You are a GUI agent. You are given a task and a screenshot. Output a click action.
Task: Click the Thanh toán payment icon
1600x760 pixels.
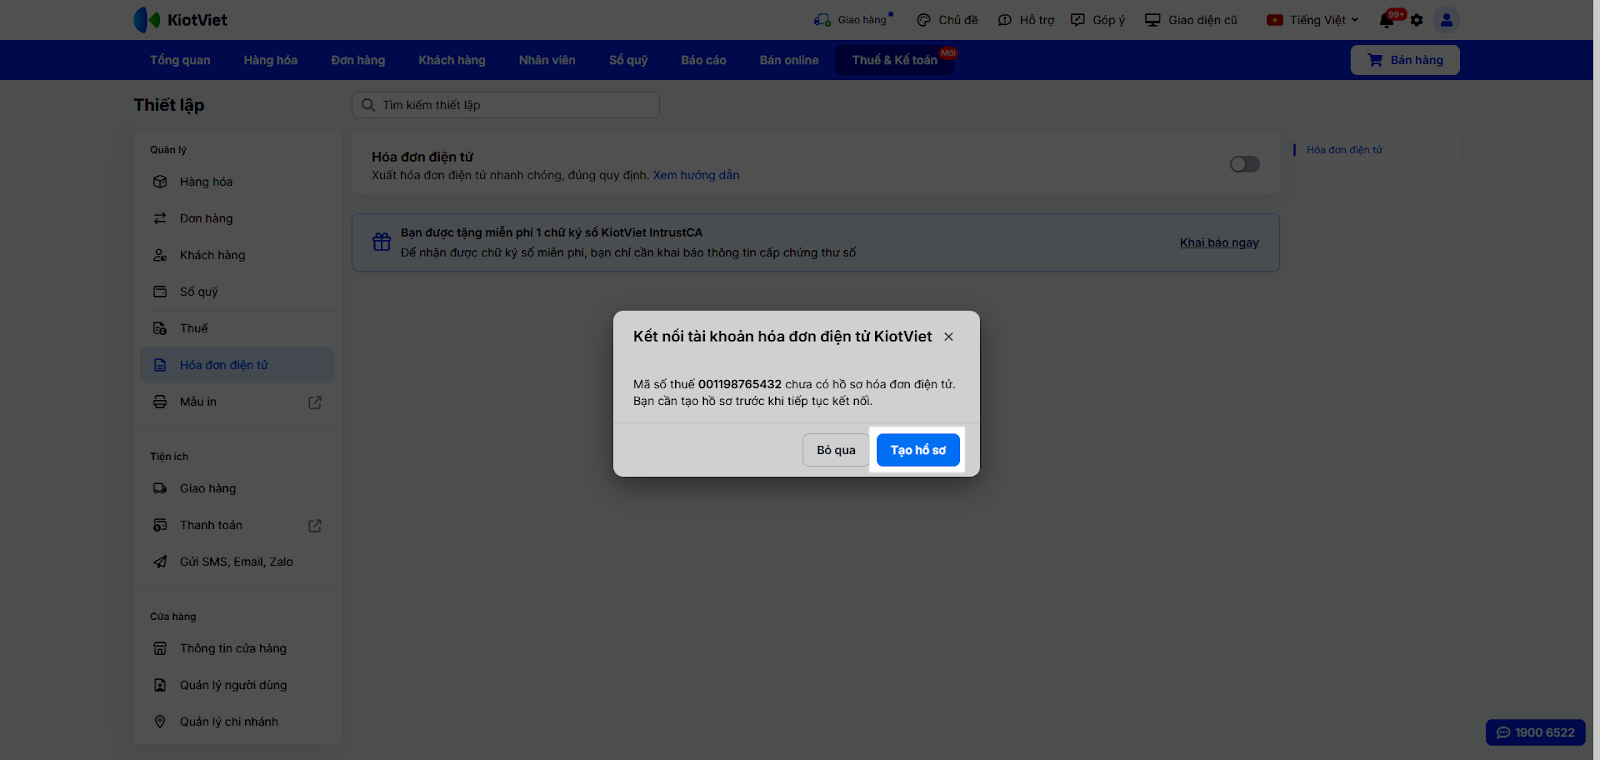pos(160,525)
